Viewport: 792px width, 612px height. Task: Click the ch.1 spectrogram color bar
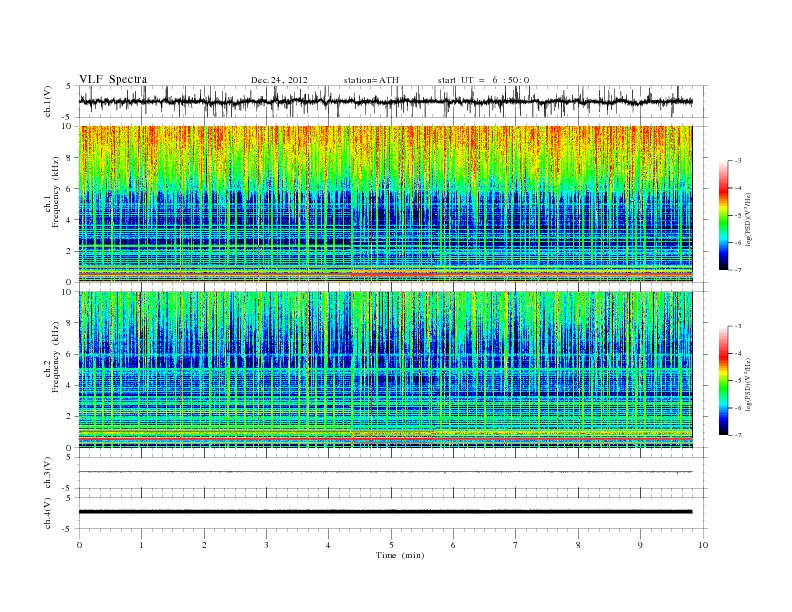[x=723, y=216]
